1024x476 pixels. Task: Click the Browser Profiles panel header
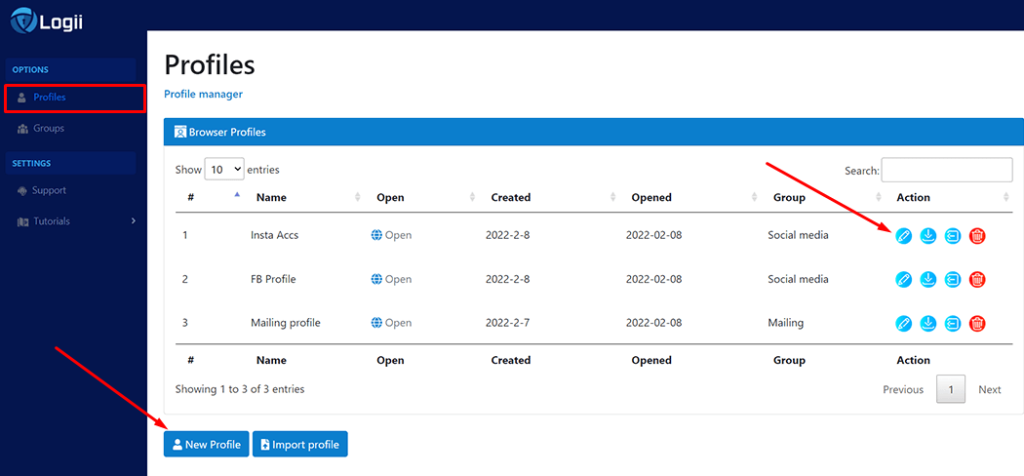point(593,132)
